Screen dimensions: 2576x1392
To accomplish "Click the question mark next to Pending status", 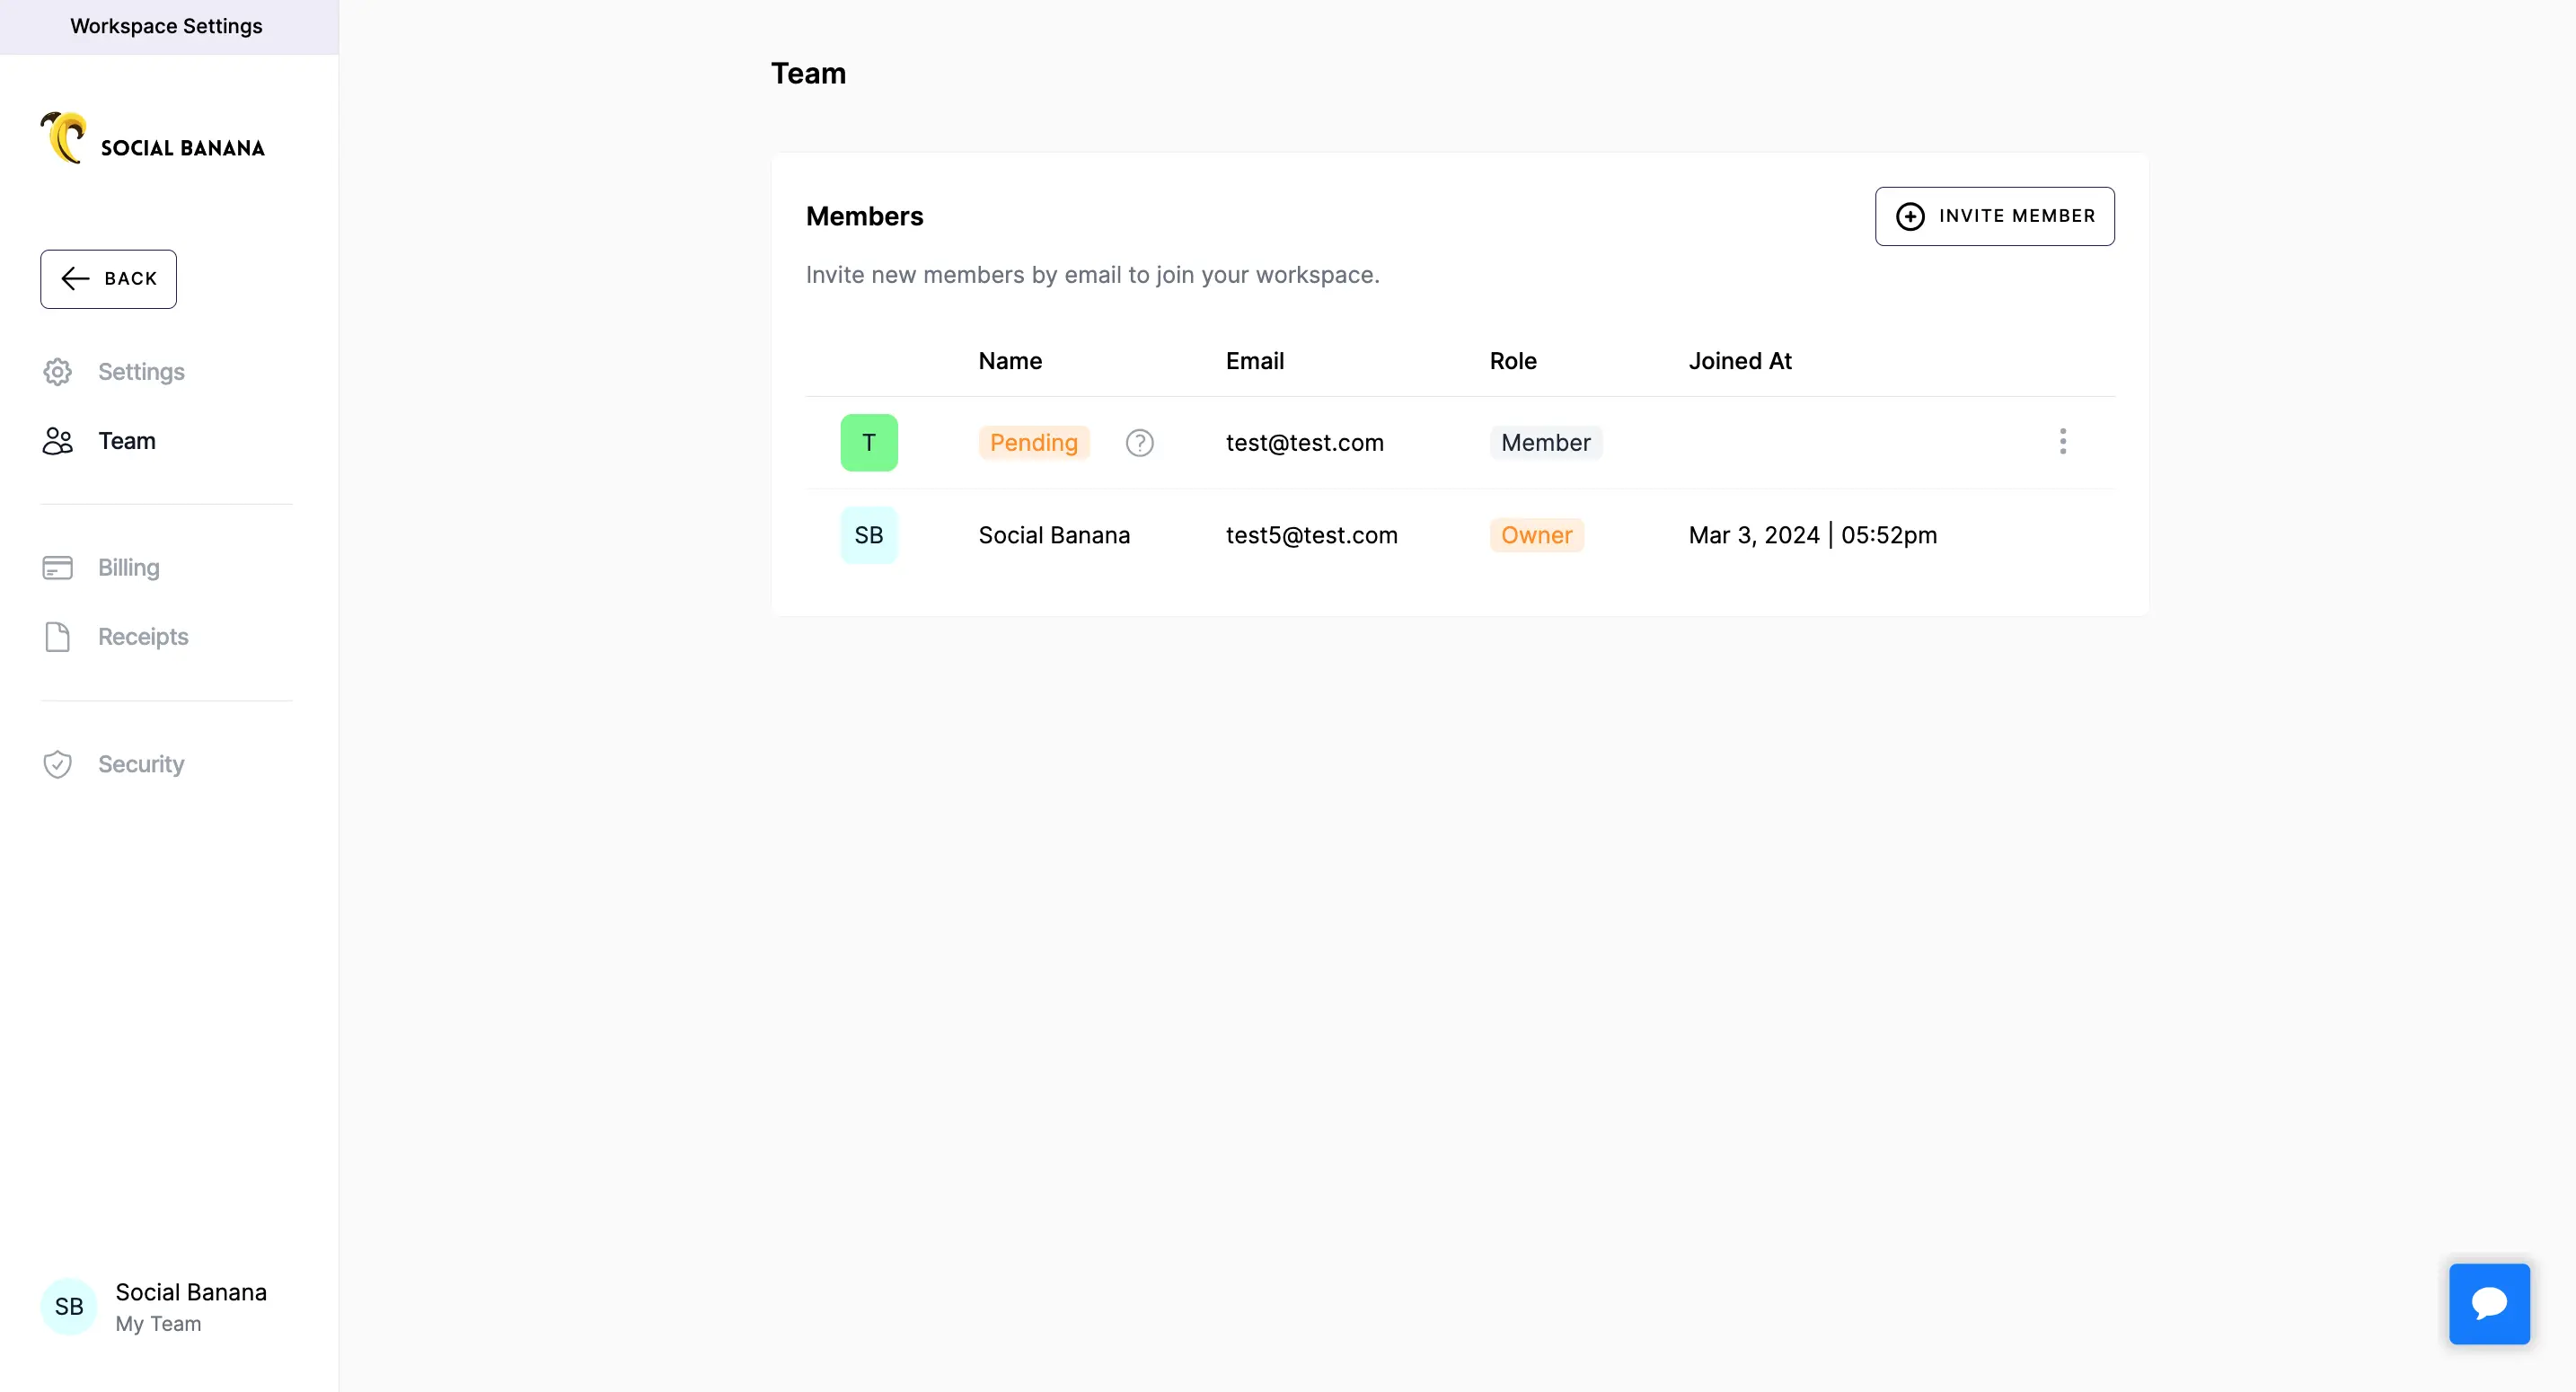I will point(1139,442).
